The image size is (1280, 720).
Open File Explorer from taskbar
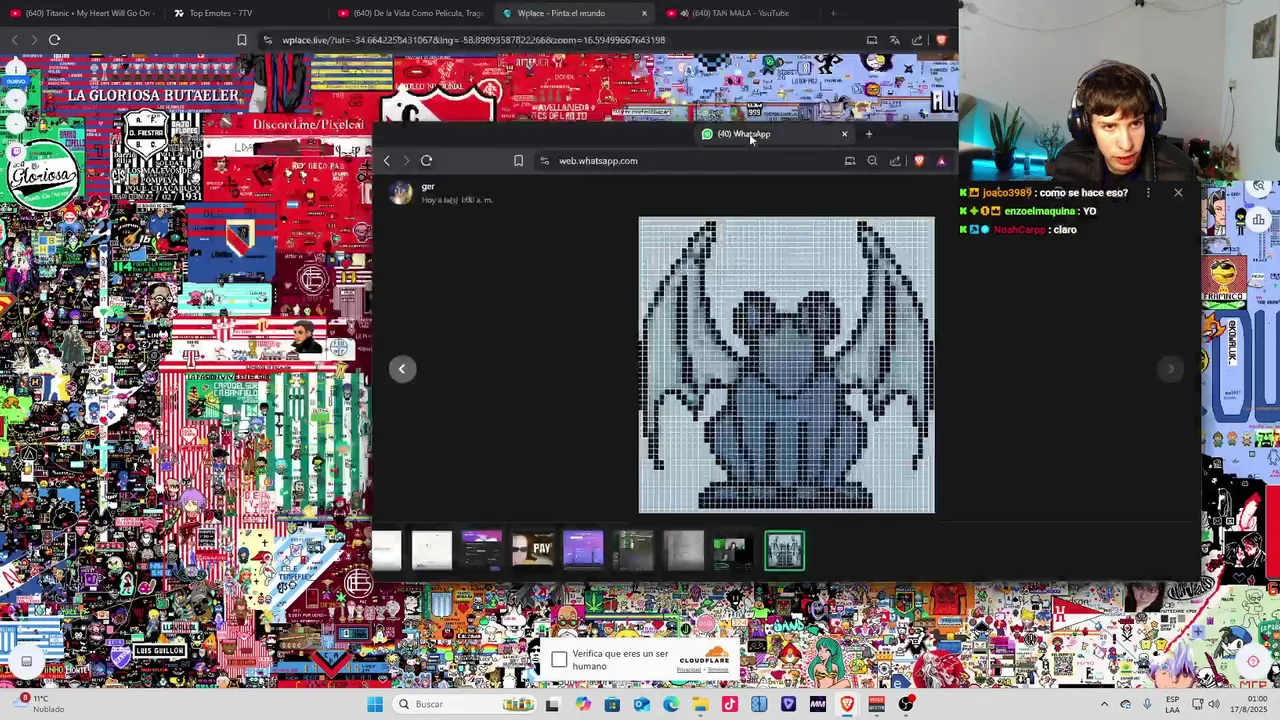pos(700,704)
